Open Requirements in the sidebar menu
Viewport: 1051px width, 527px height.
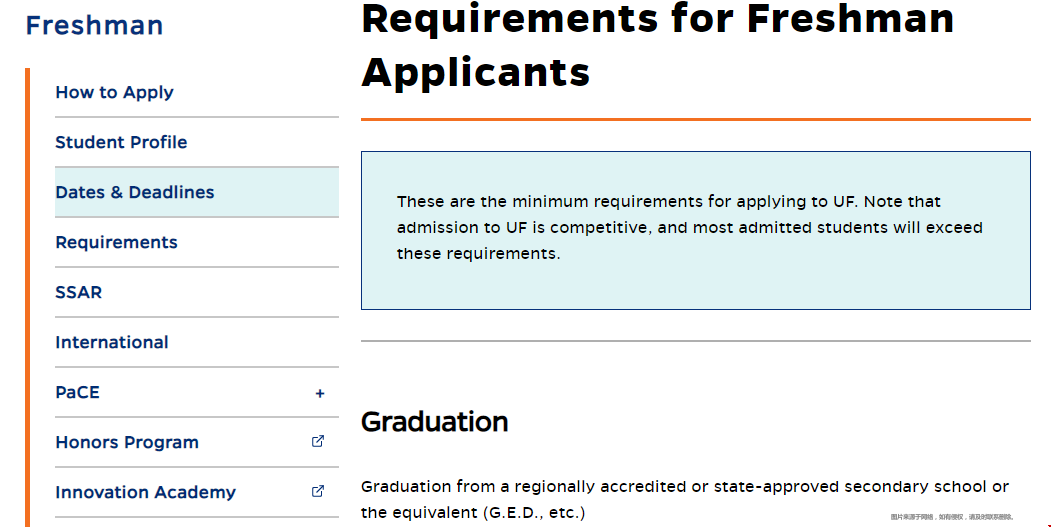(x=116, y=242)
